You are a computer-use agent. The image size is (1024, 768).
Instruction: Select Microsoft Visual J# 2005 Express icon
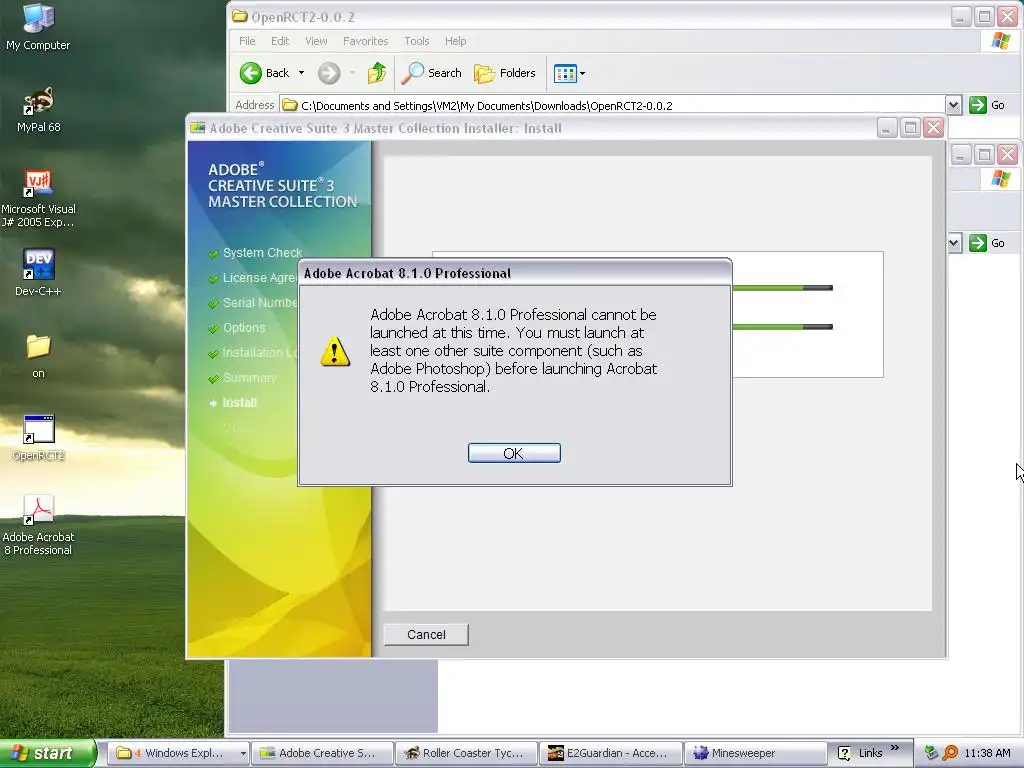tap(38, 199)
